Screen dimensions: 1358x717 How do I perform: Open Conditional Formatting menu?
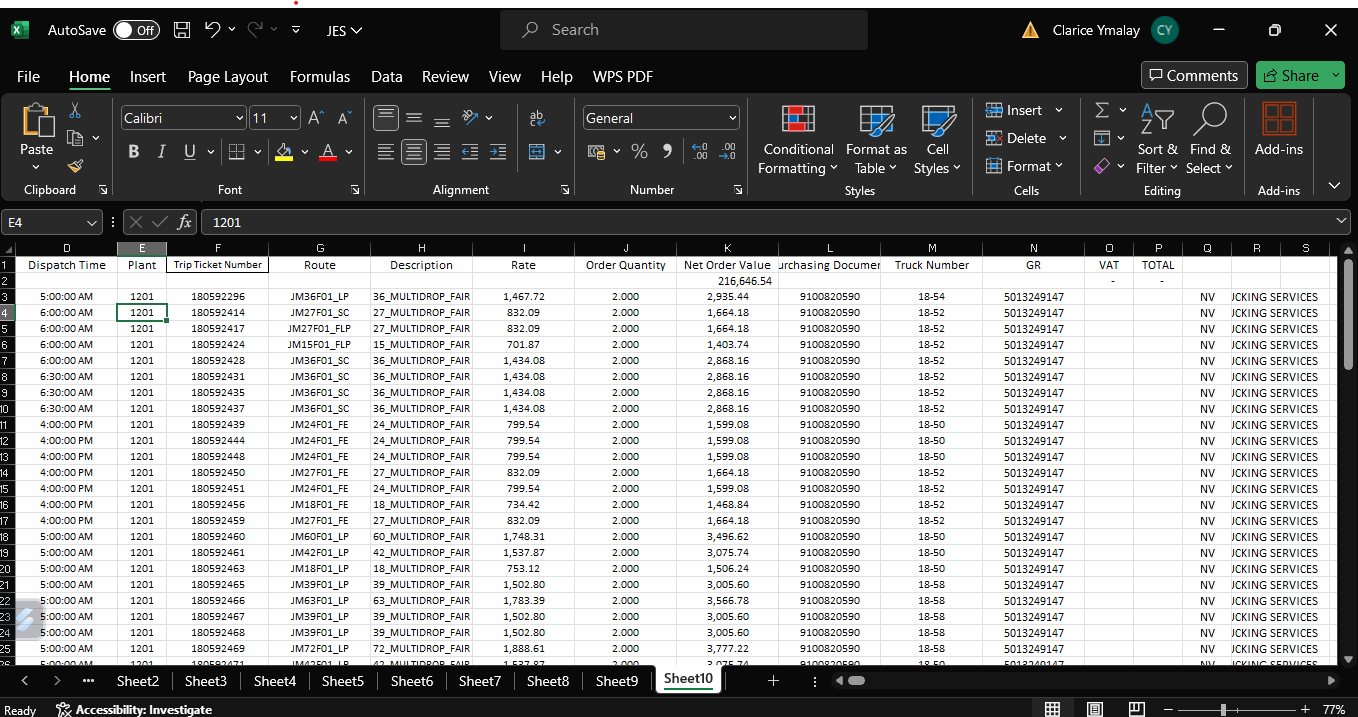pyautogui.click(x=797, y=140)
